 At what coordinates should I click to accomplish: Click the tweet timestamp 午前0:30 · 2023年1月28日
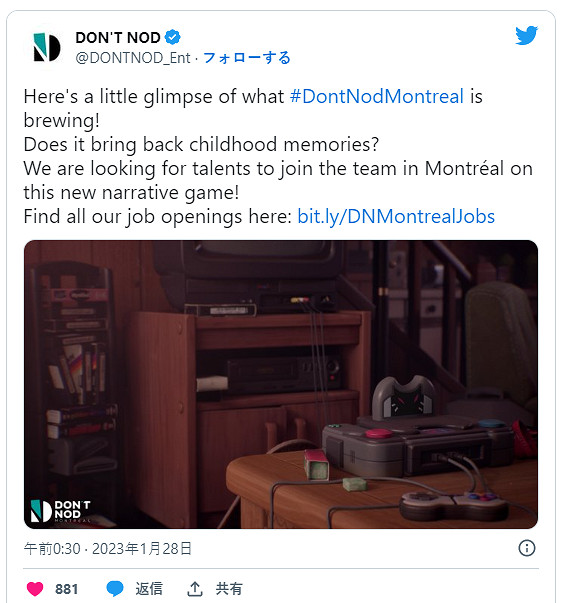coord(108,549)
